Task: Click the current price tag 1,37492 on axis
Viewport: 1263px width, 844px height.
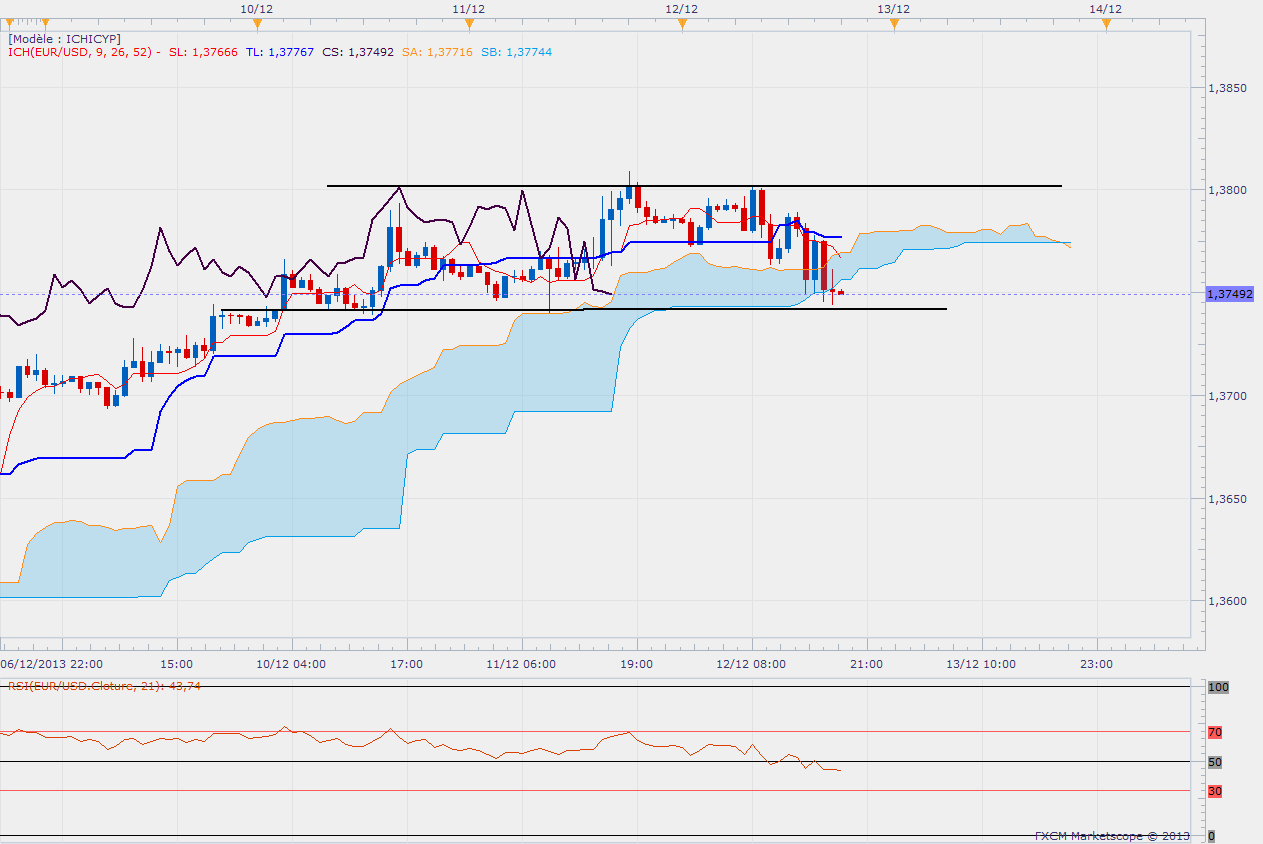Action: [1230, 294]
